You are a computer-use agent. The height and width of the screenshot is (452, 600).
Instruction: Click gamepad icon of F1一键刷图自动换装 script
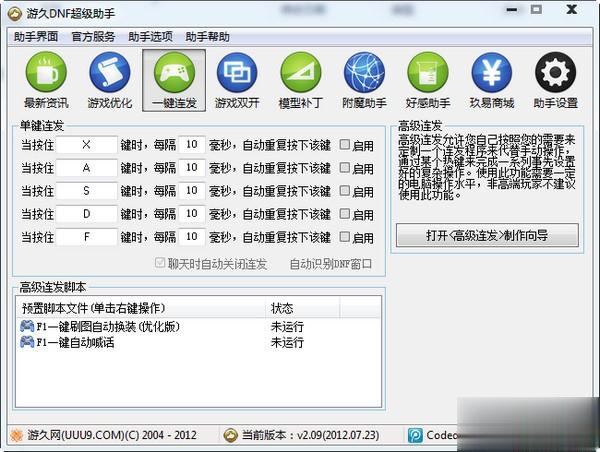[27, 326]
